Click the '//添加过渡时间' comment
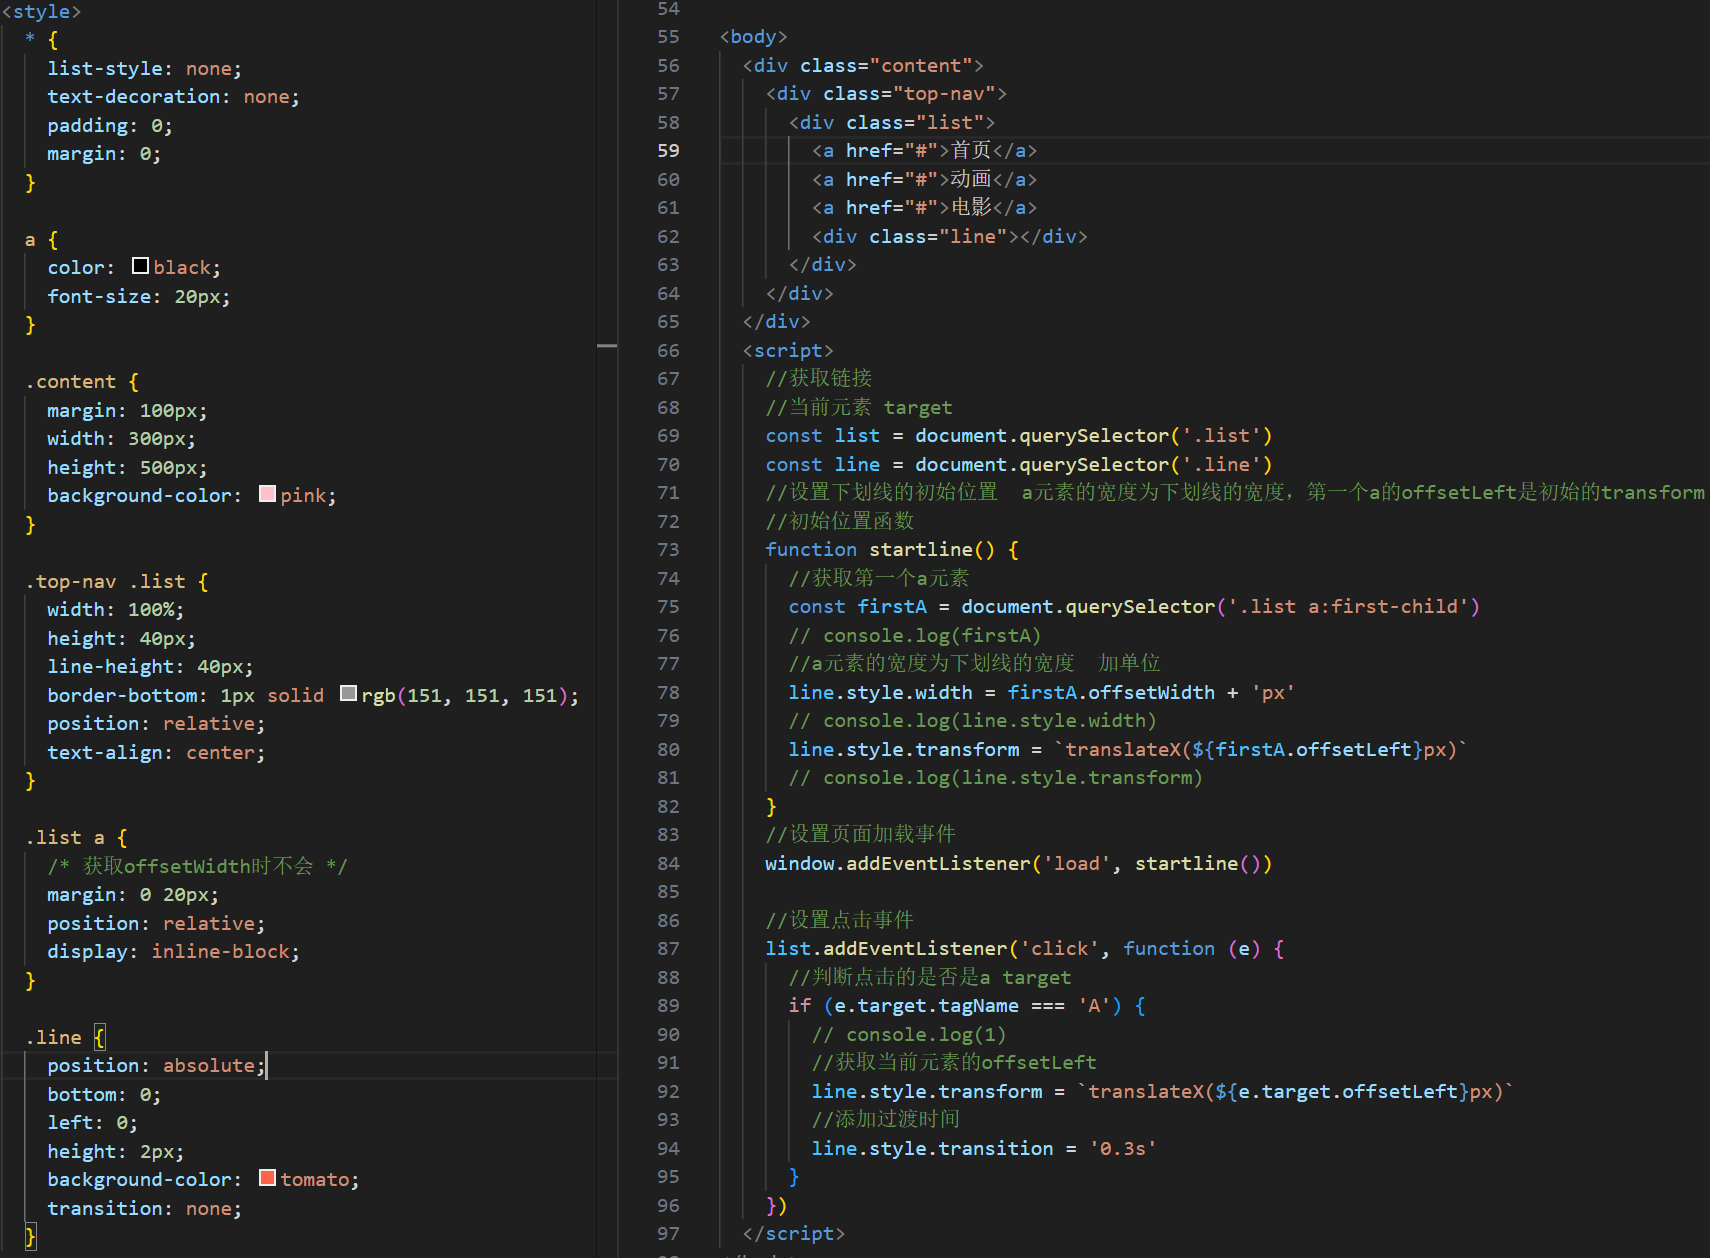 pyautogui.click(x=886, y=1120)
